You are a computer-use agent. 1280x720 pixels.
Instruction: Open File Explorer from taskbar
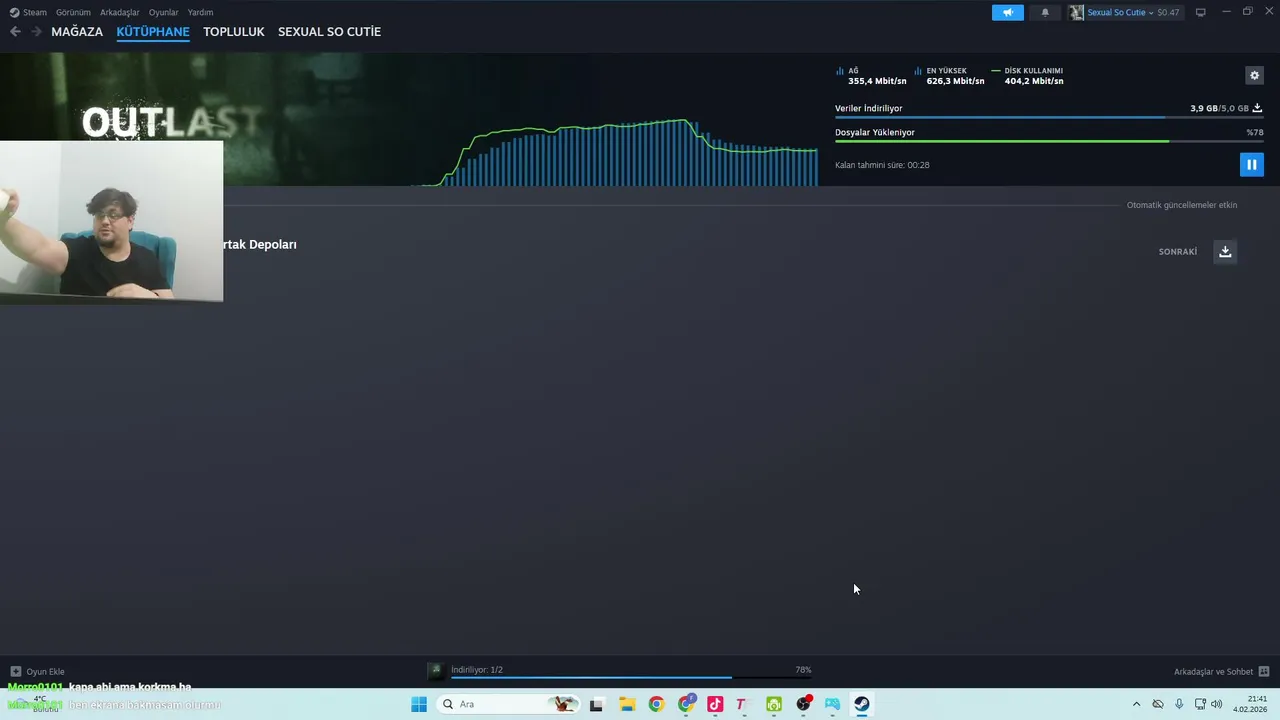627,704
